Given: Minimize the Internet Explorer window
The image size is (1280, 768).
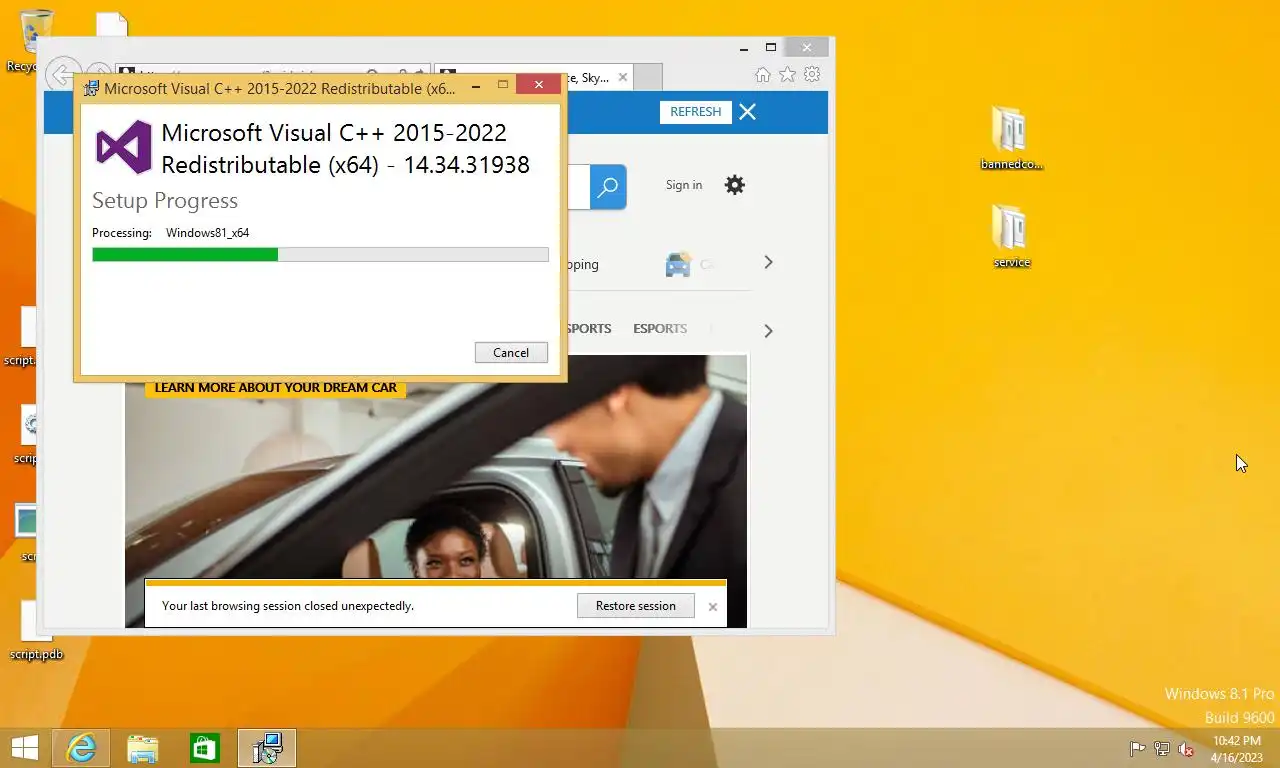Looking at the screenshot, I should click(744, 47).
